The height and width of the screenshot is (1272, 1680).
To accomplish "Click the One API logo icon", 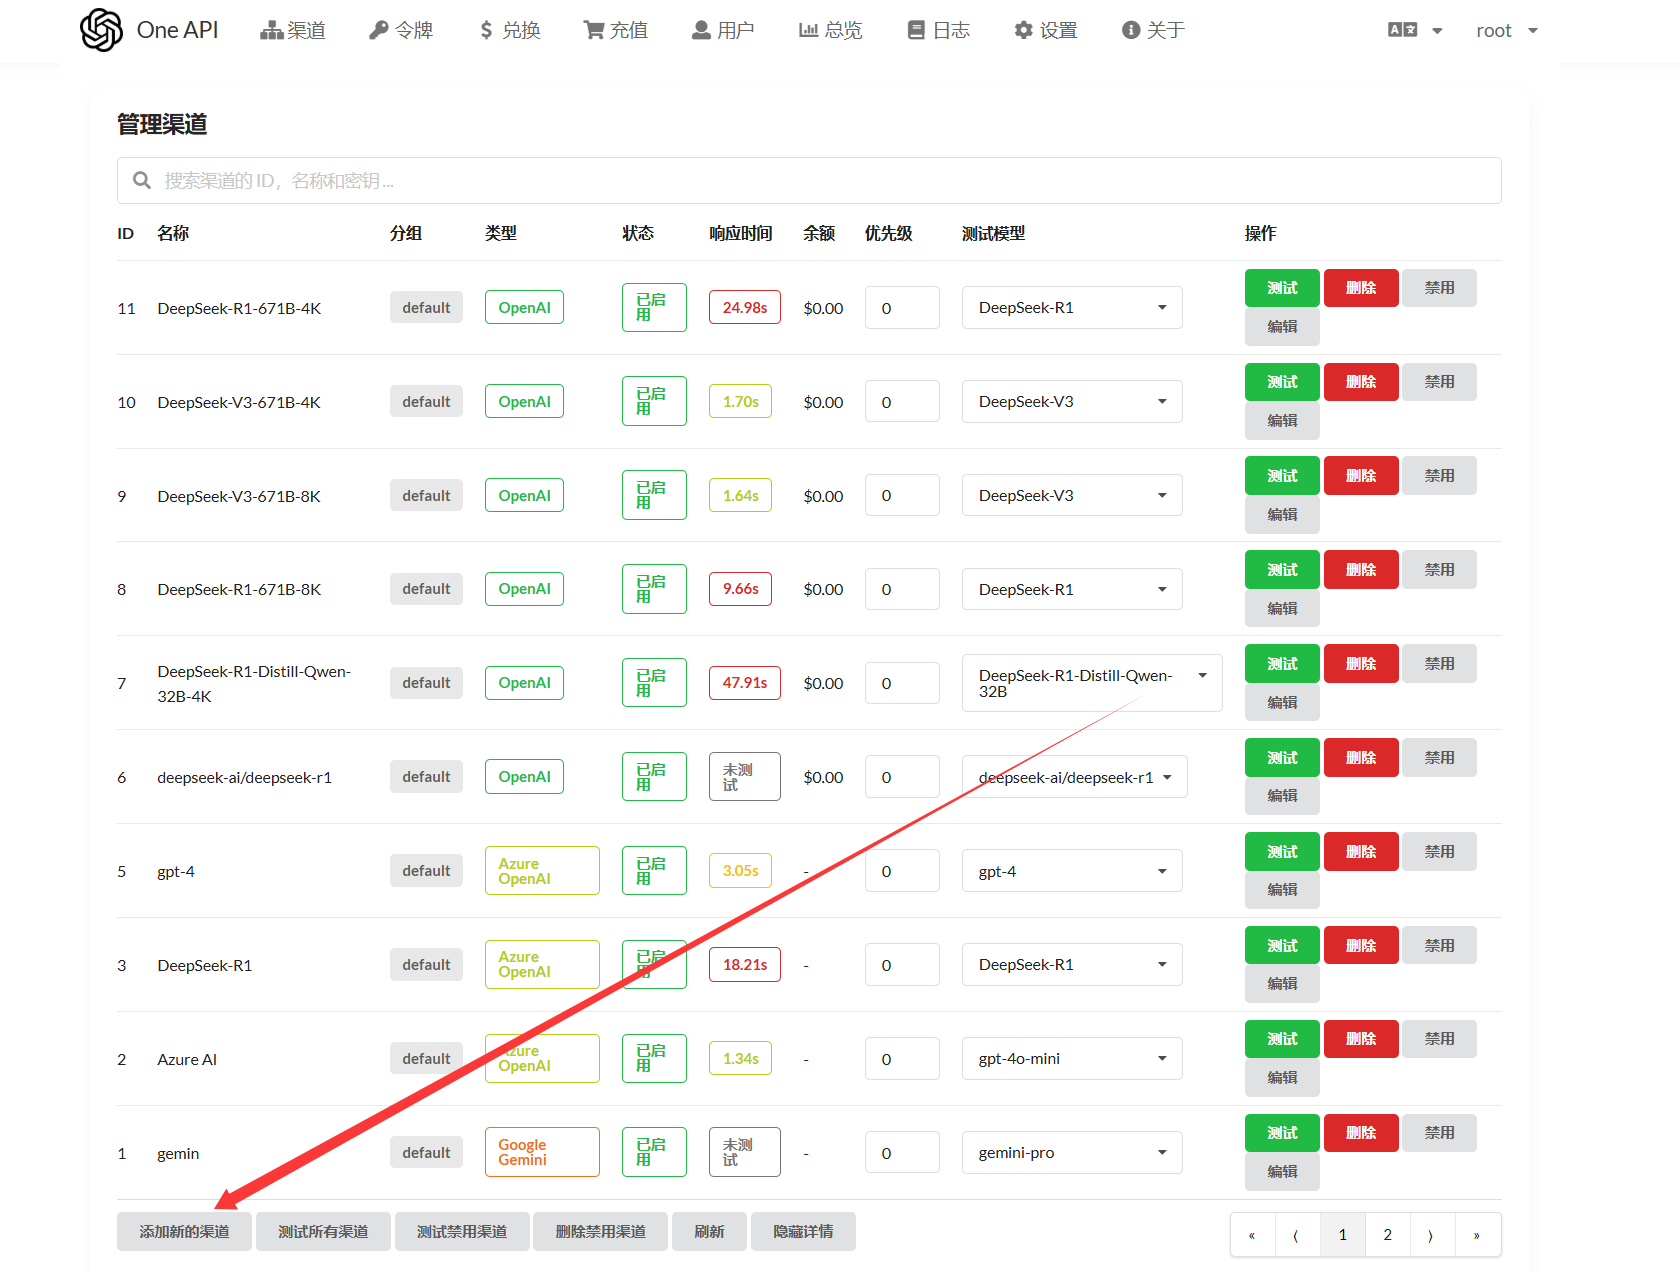I will click(101, 30).
